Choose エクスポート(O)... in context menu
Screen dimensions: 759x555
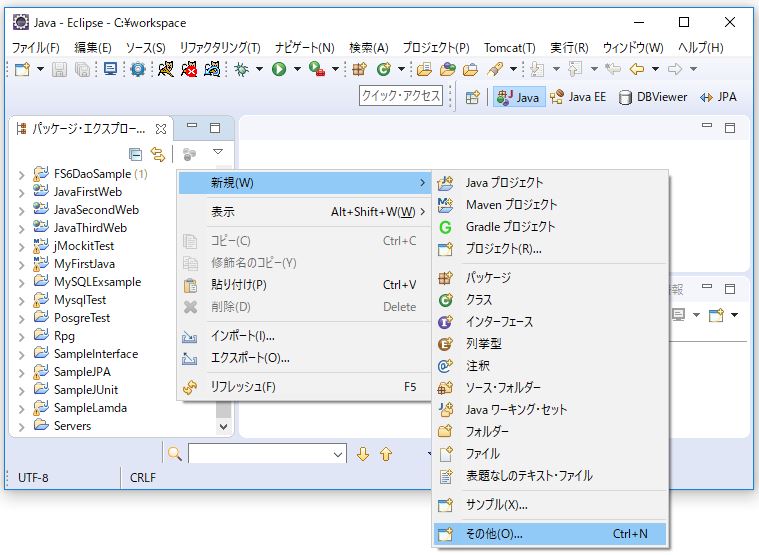coord(304,358)
